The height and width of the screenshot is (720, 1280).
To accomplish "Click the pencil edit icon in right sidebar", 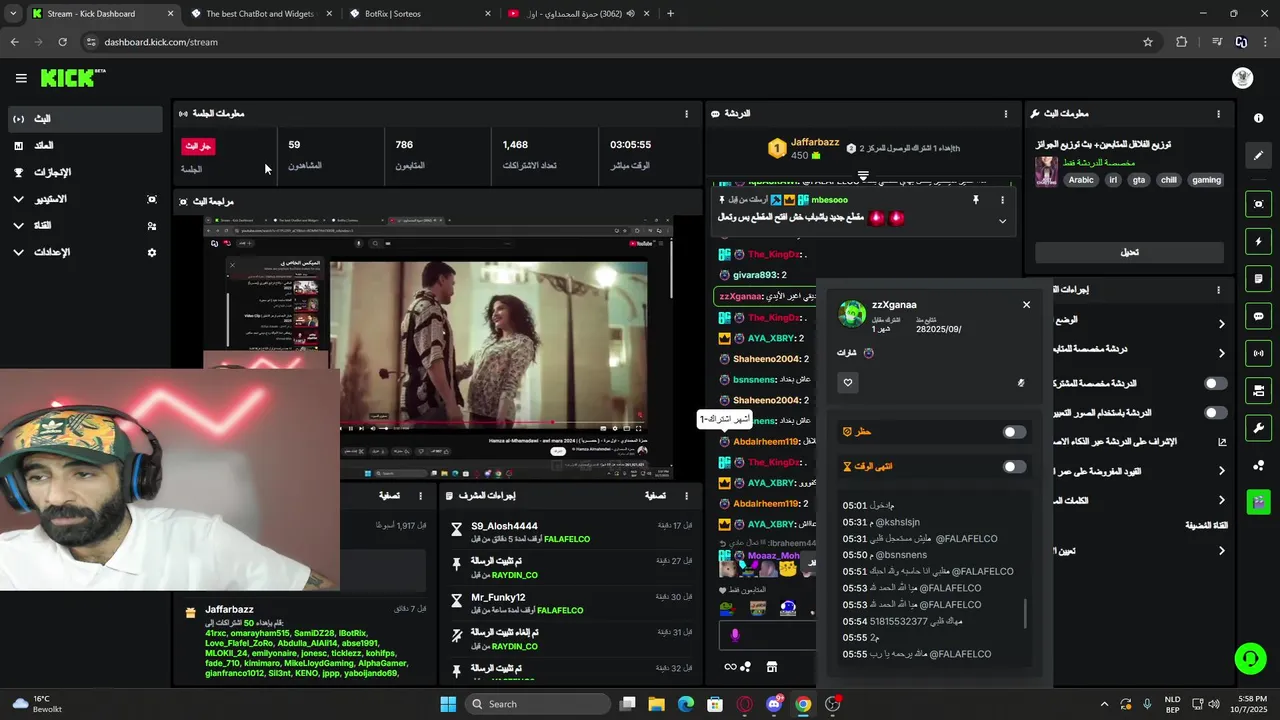I will [1258, 155].
